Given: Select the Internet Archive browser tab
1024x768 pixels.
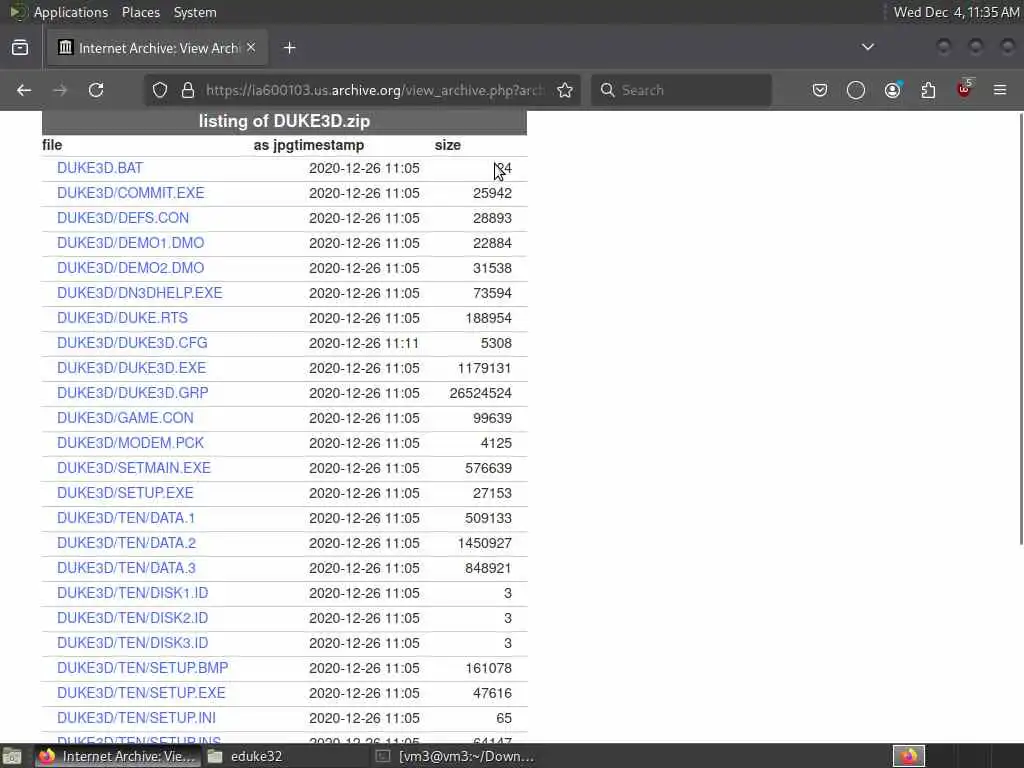Looking at the screenshot, I should [157, 48].
